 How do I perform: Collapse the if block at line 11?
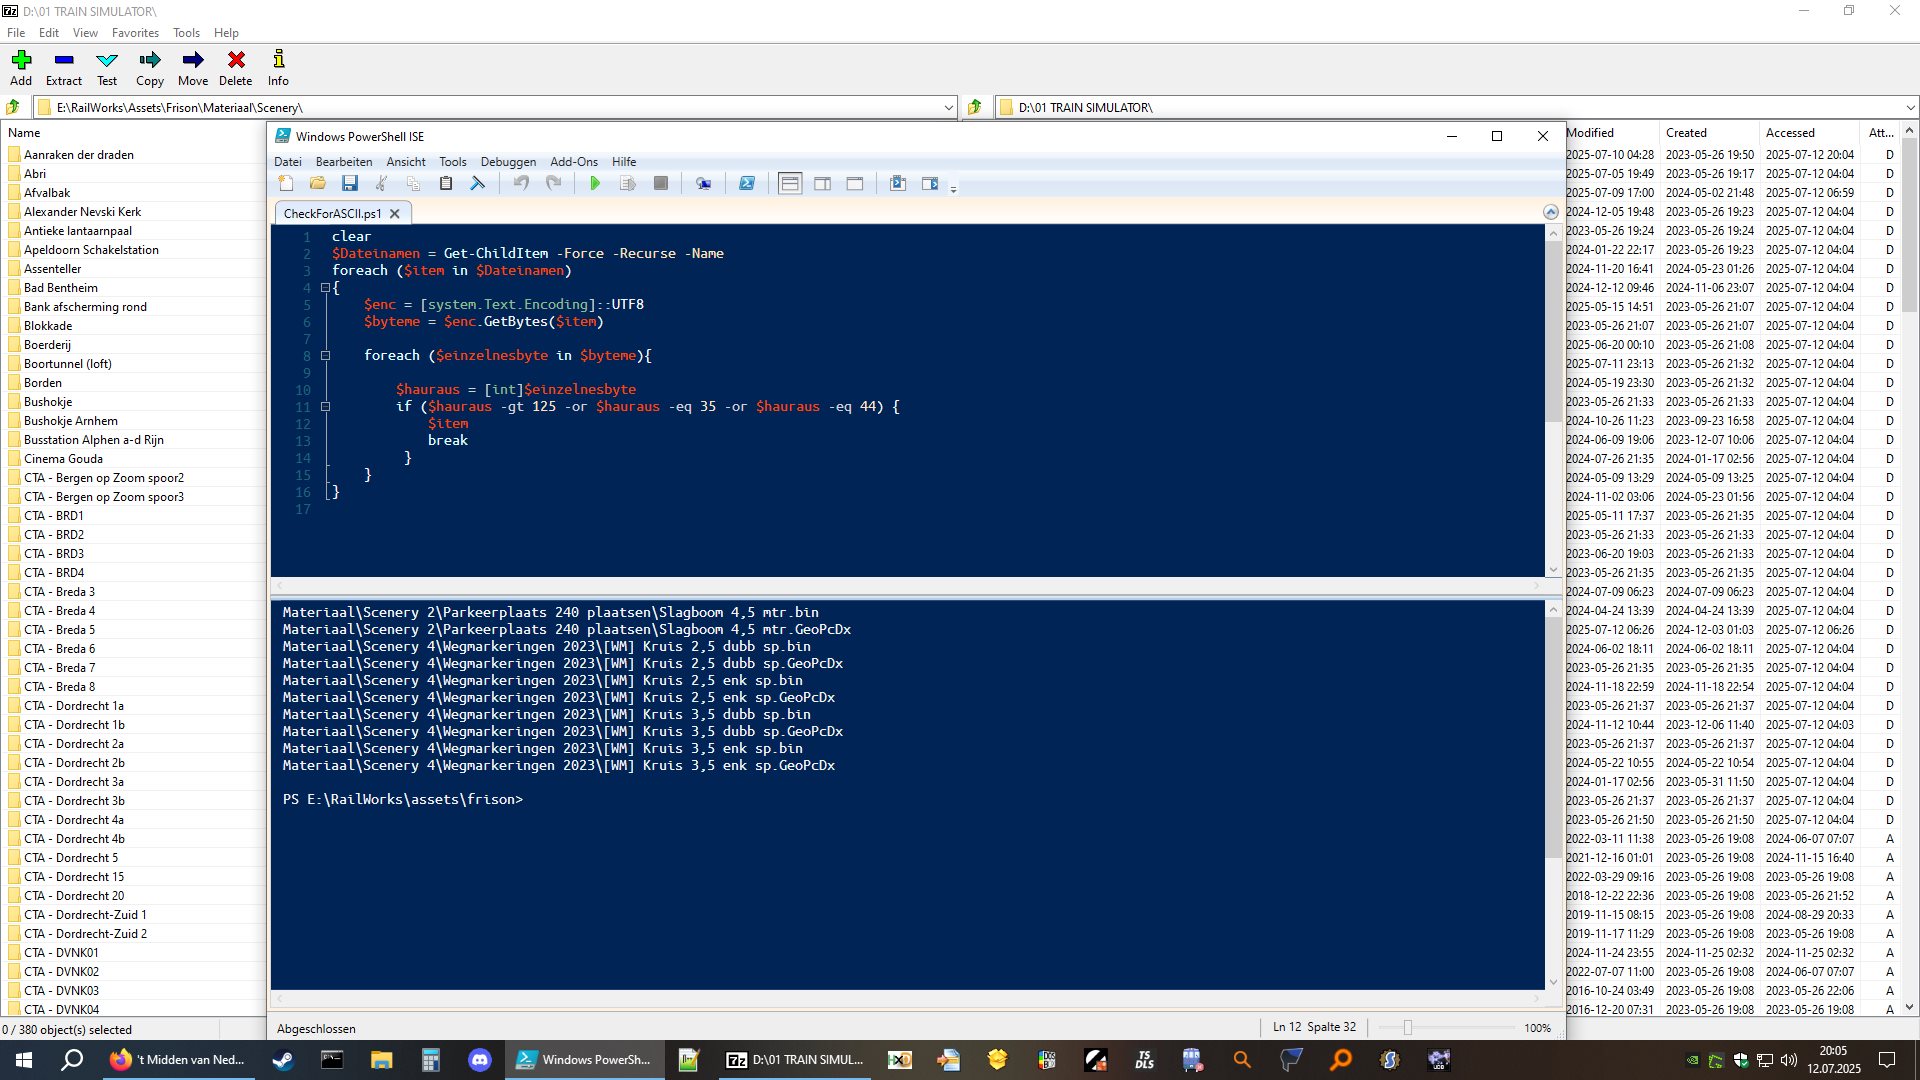(325, 407)
